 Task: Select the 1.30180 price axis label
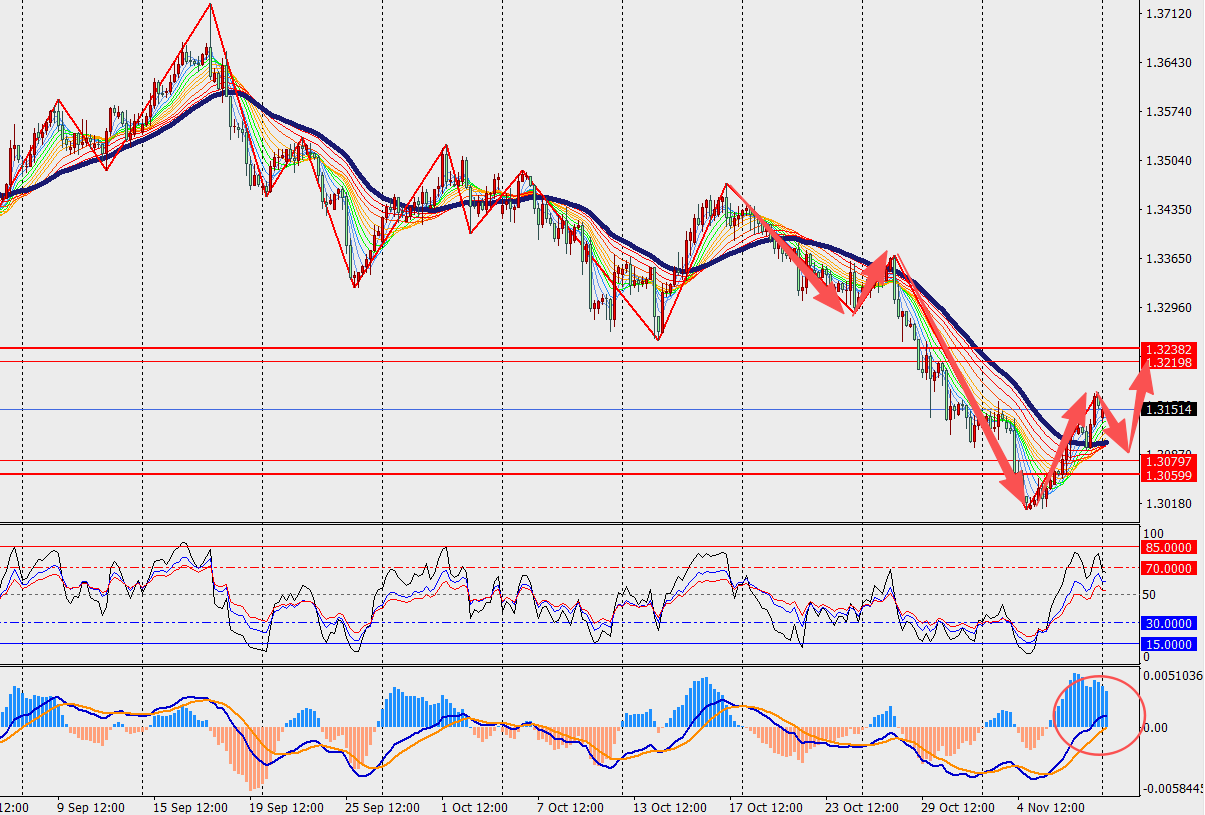(1168, 504)
